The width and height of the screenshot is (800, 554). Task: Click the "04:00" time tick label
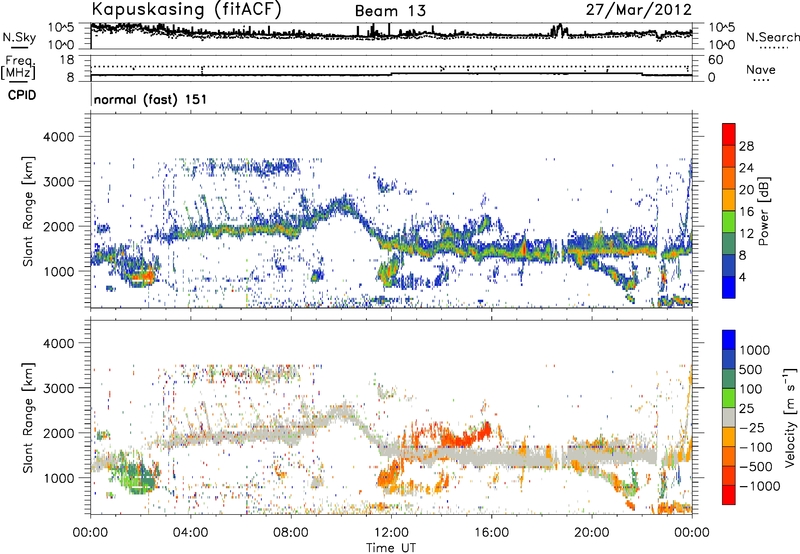point(190,533)
